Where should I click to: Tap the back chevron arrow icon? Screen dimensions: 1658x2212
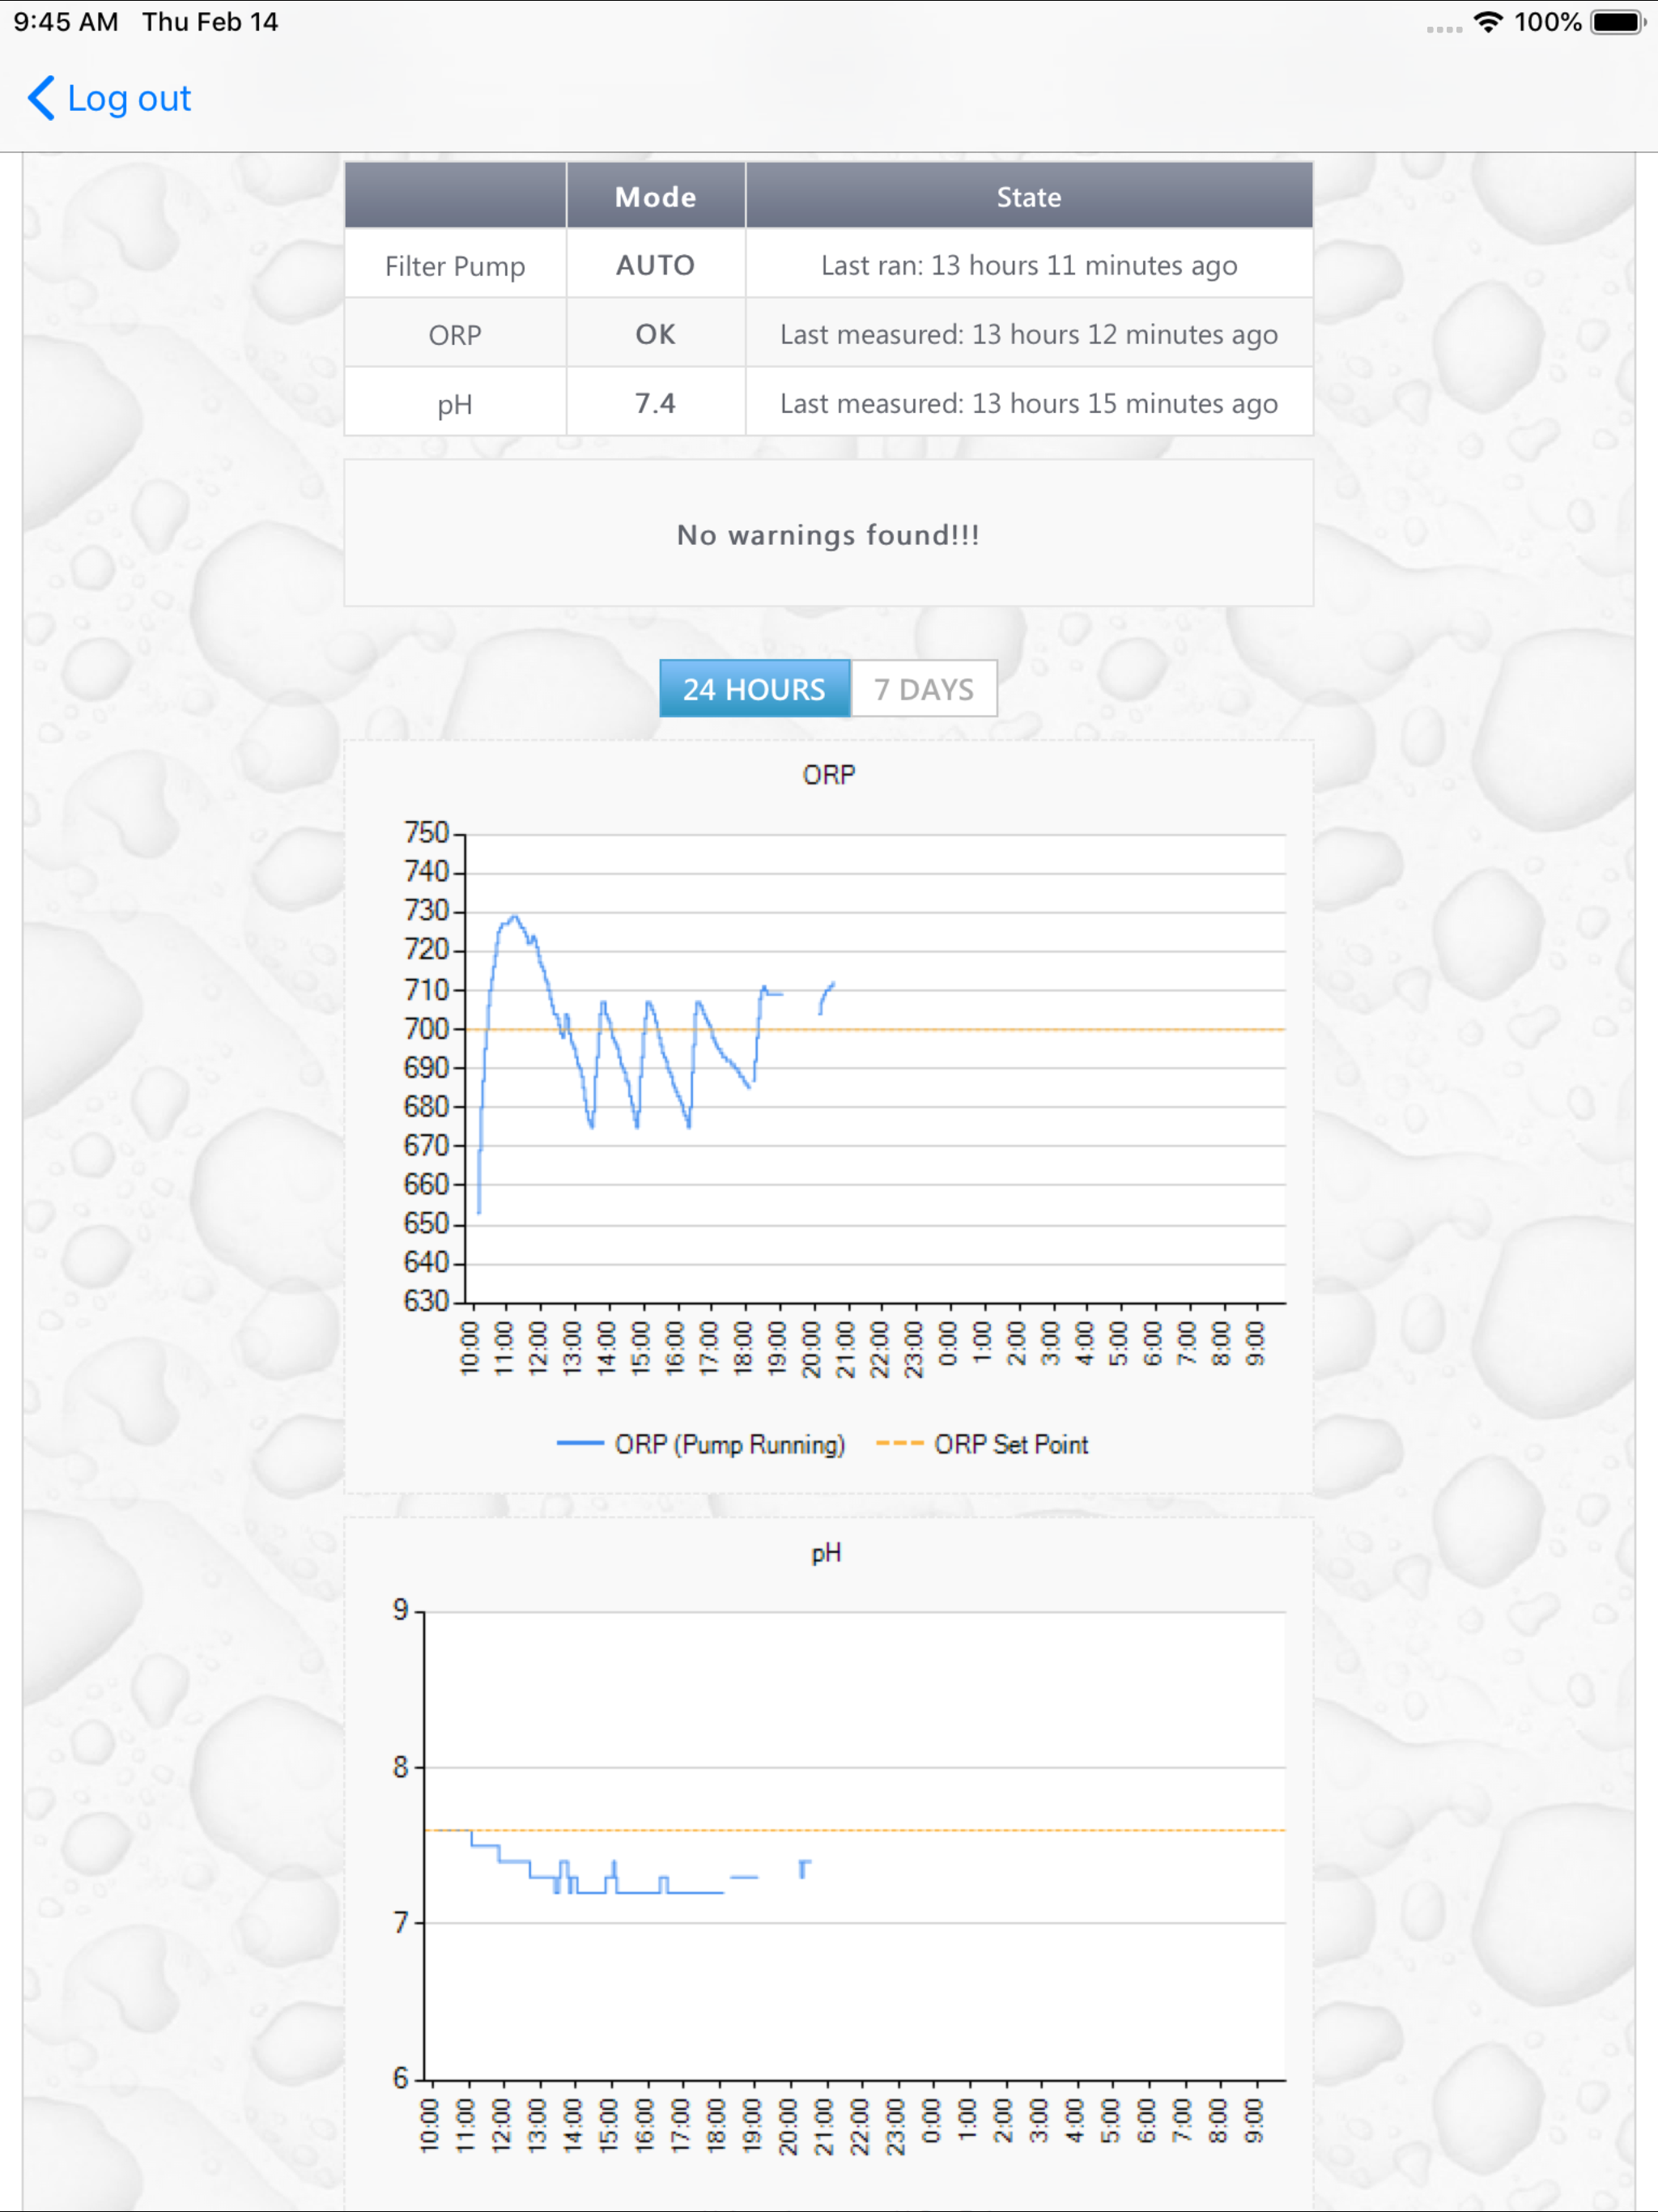[40, 98]
